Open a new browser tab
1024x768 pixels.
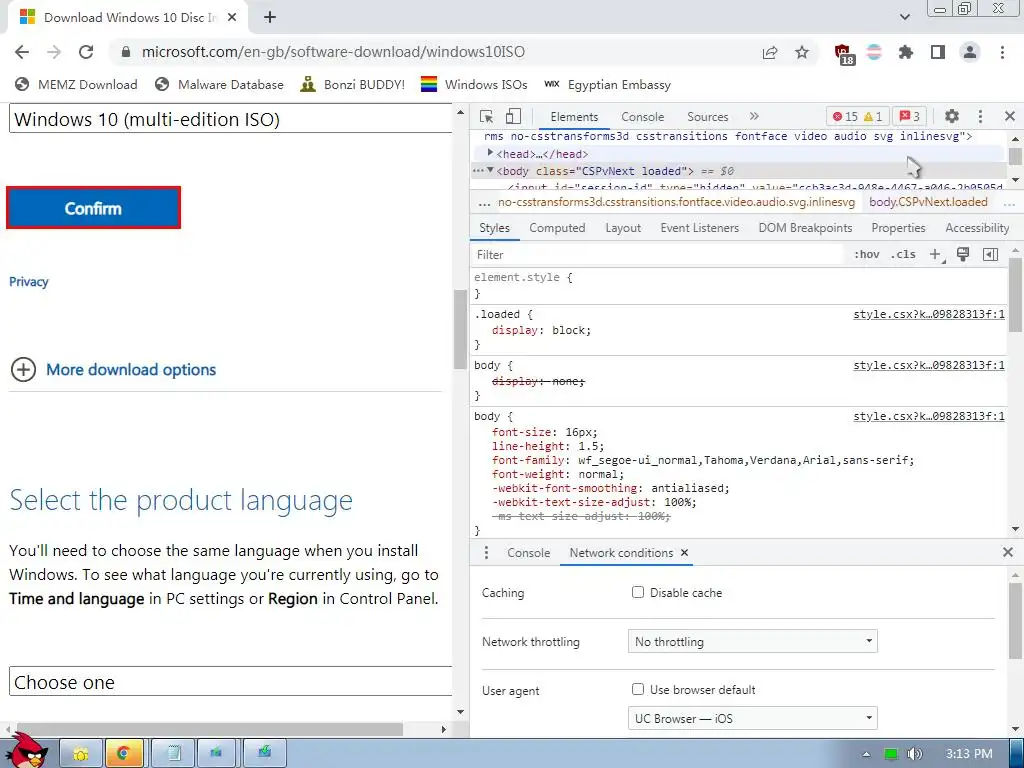point(270,18)
